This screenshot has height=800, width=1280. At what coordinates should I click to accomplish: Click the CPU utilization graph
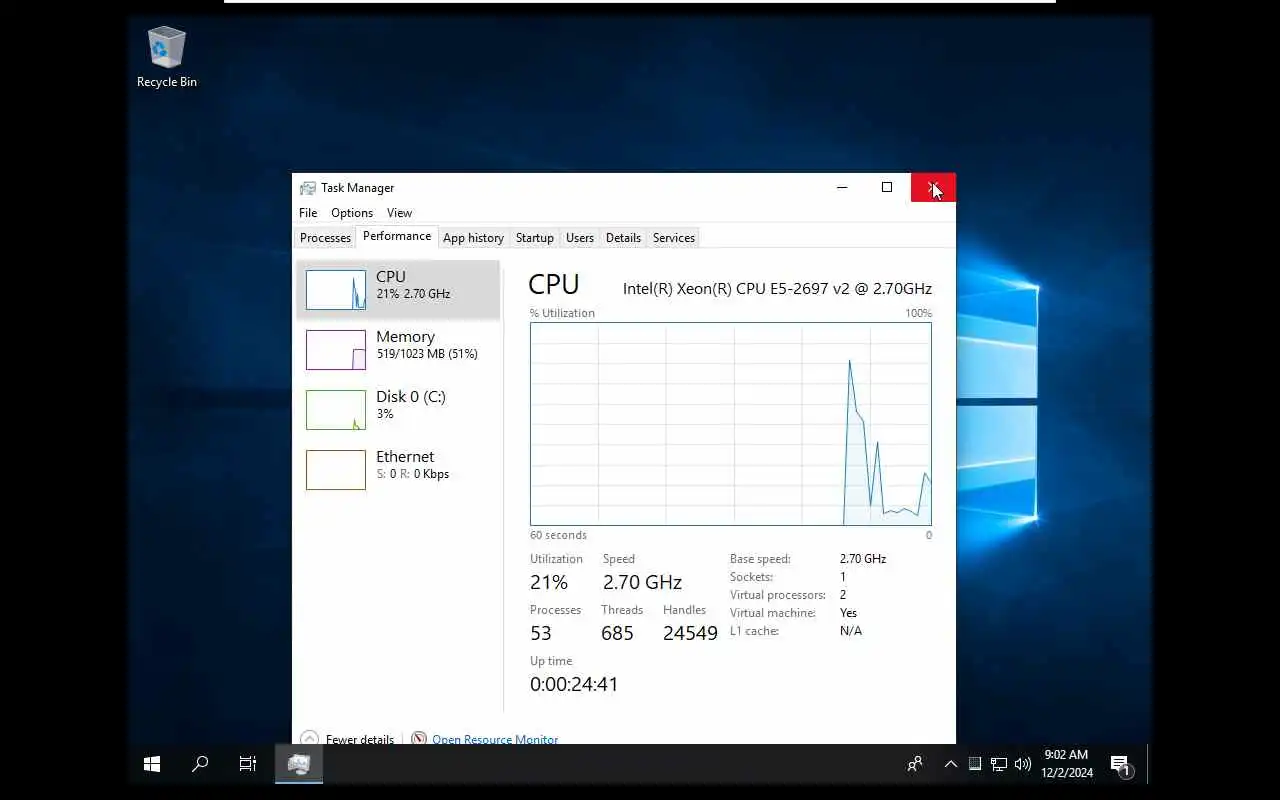(731, 424)
